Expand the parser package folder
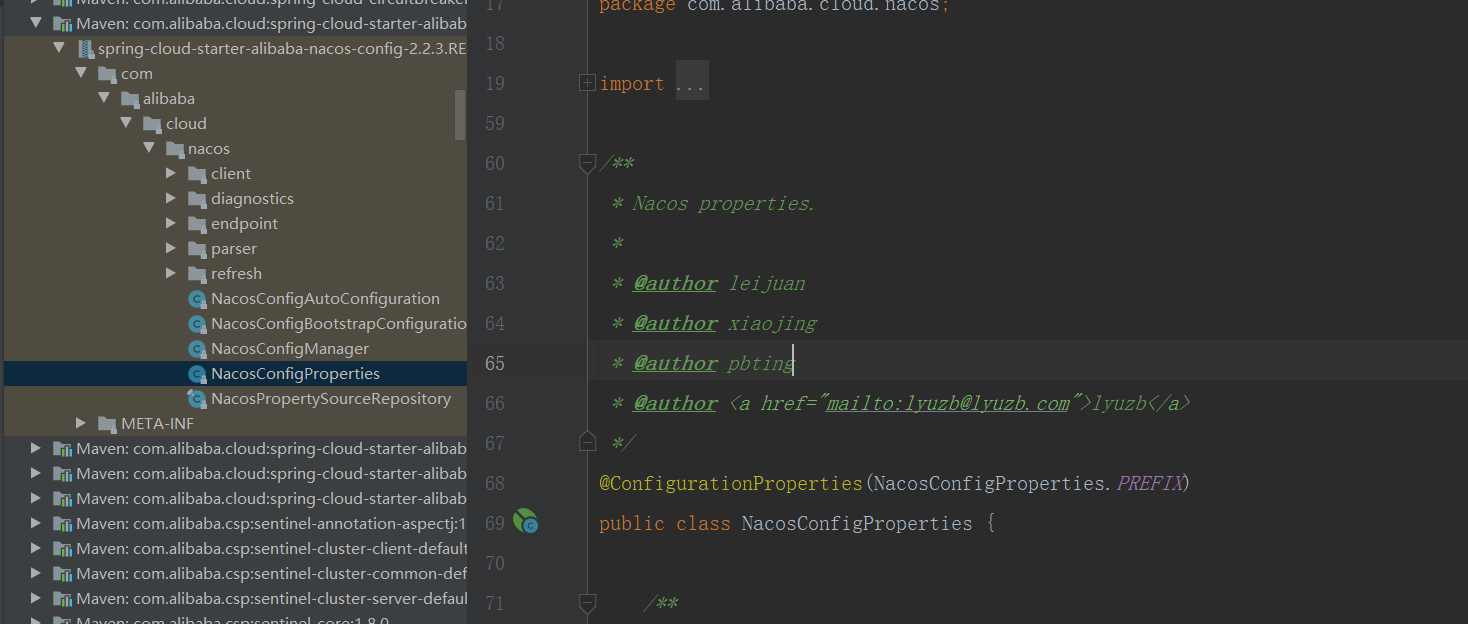Image resolution: width=1468 pixels, height=624 pixels. 172,249
